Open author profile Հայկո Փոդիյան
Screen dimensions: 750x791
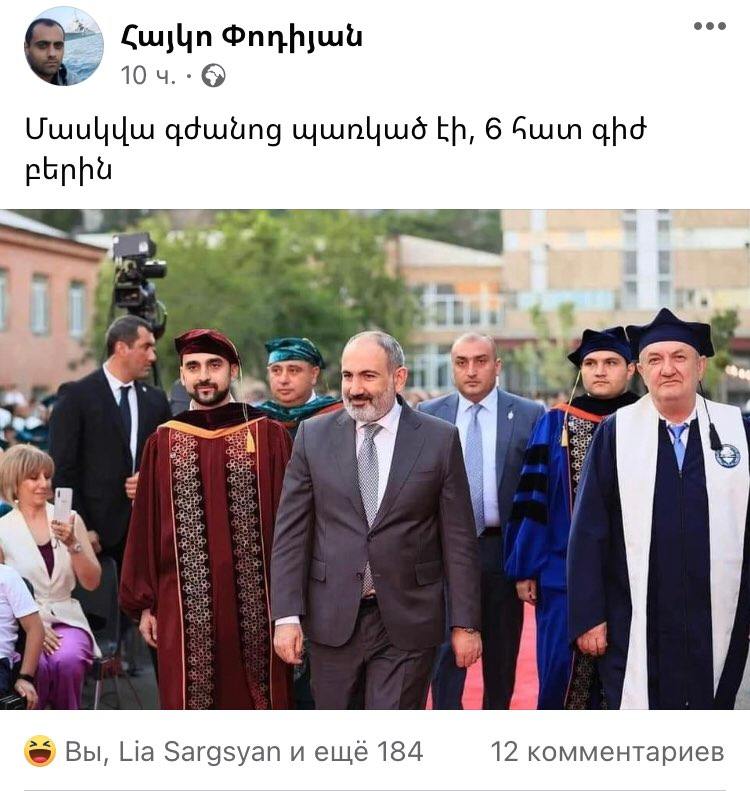[x=242, y=37]
